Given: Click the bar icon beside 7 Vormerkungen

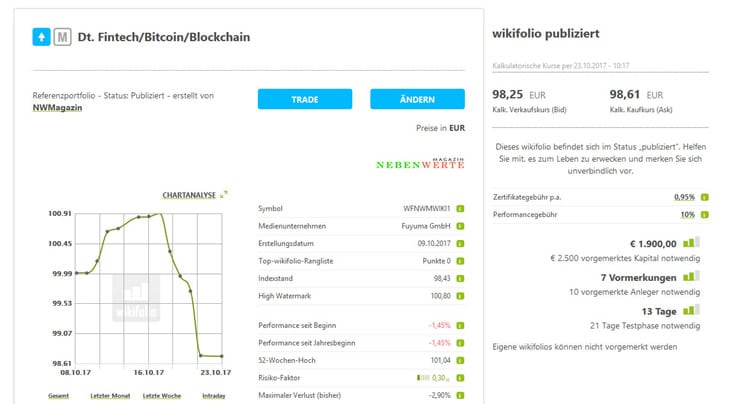Looking at the screenshot, I should (x=691, y=276).
